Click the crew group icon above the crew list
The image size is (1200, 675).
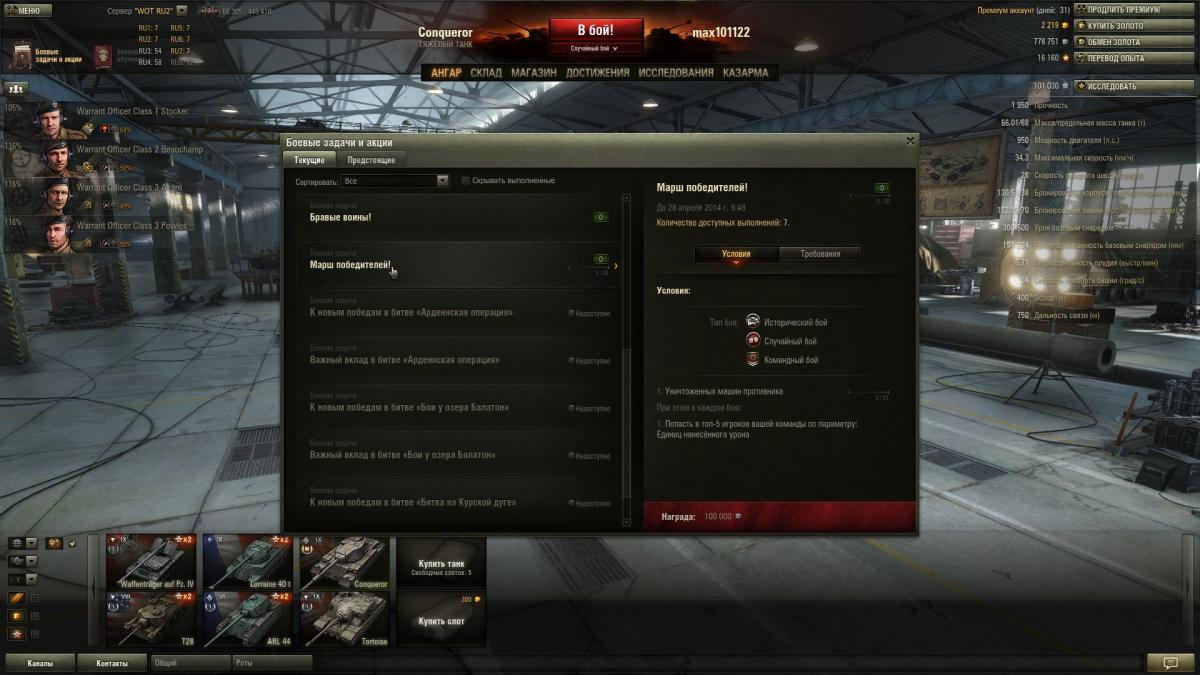[16, 88]
